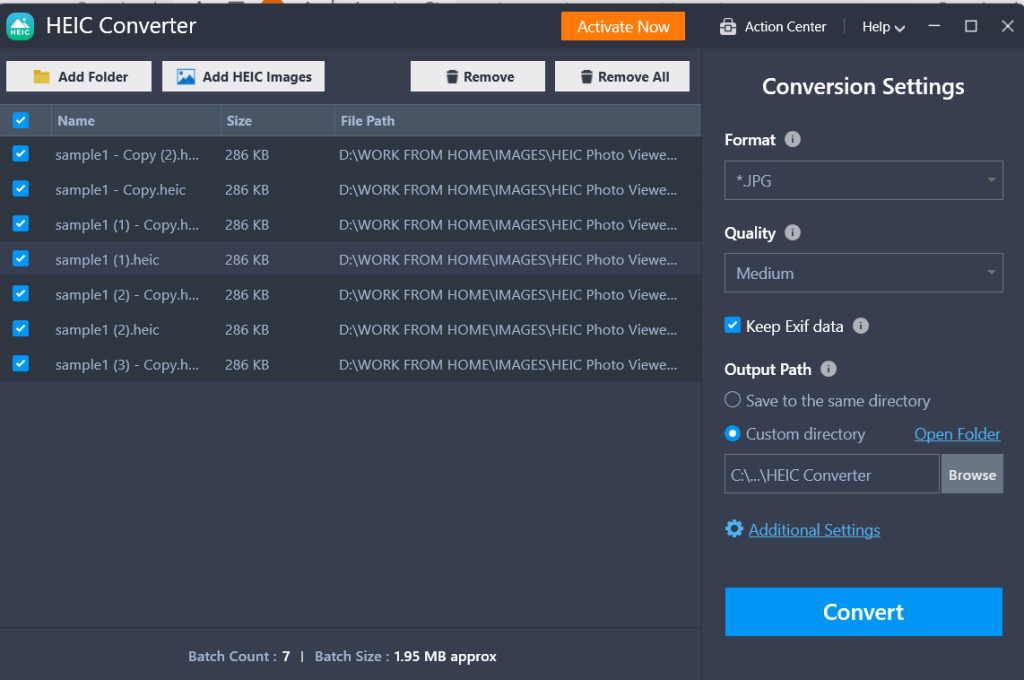1024x680 pixels.
Task: Click the info icon beside Format
Action: pos(792,139)
